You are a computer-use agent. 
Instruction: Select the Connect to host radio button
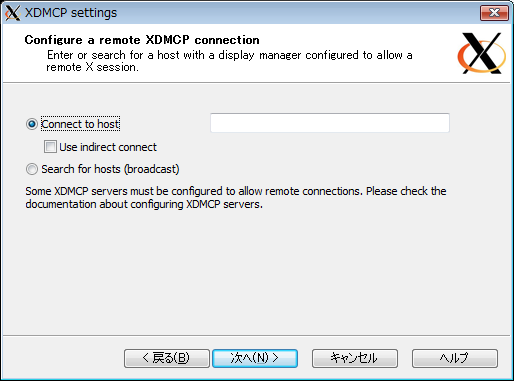(32, 124)
